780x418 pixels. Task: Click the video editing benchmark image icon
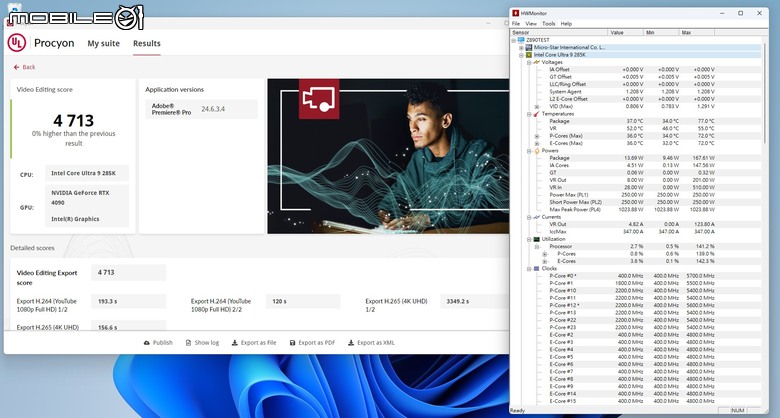319,99
